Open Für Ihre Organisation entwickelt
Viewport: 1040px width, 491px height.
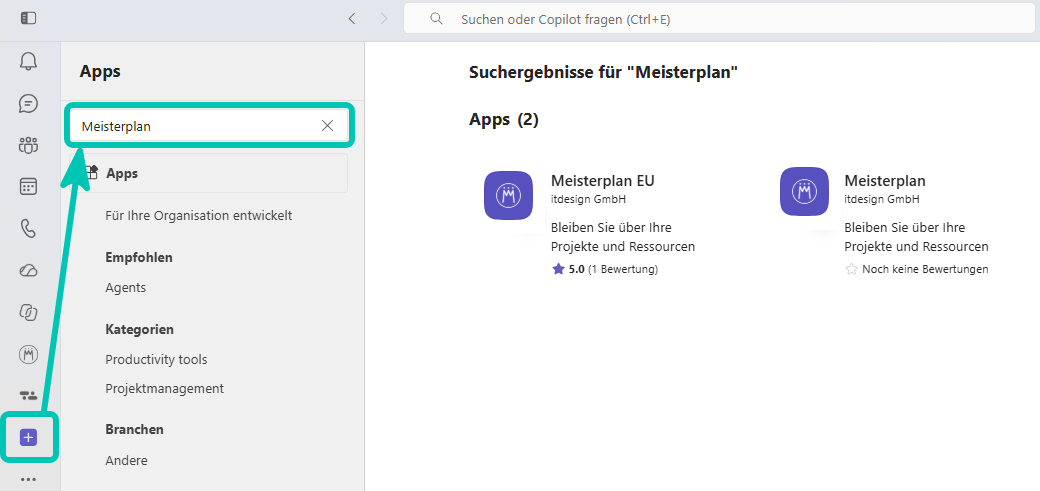pos(199,216)
